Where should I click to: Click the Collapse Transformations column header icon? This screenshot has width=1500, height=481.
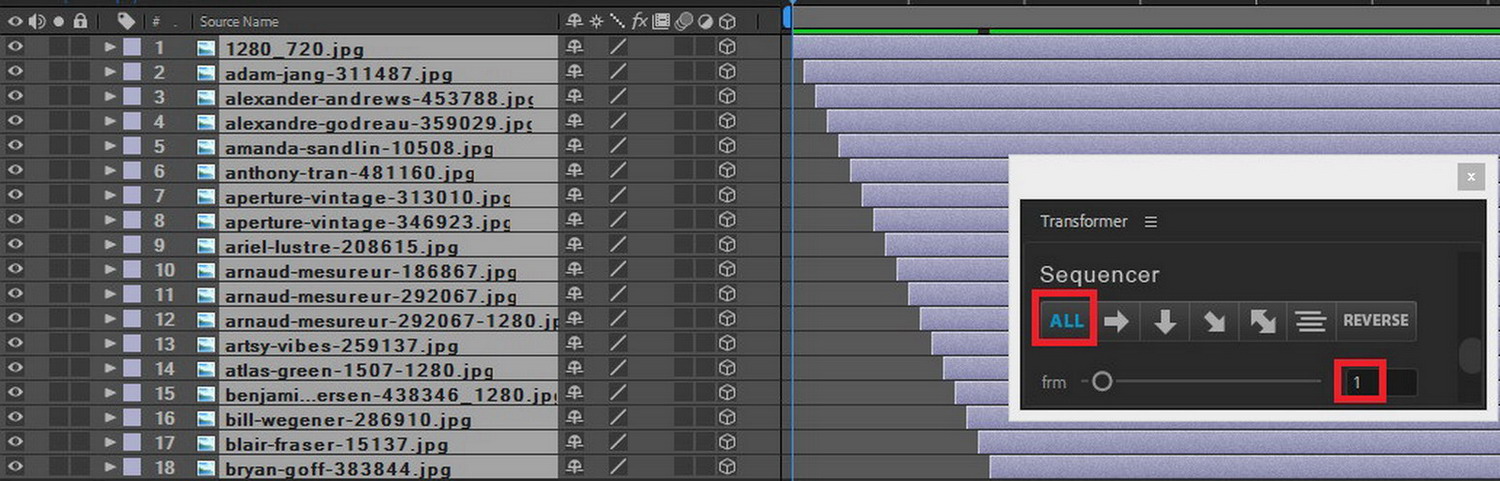click(596, 21)
